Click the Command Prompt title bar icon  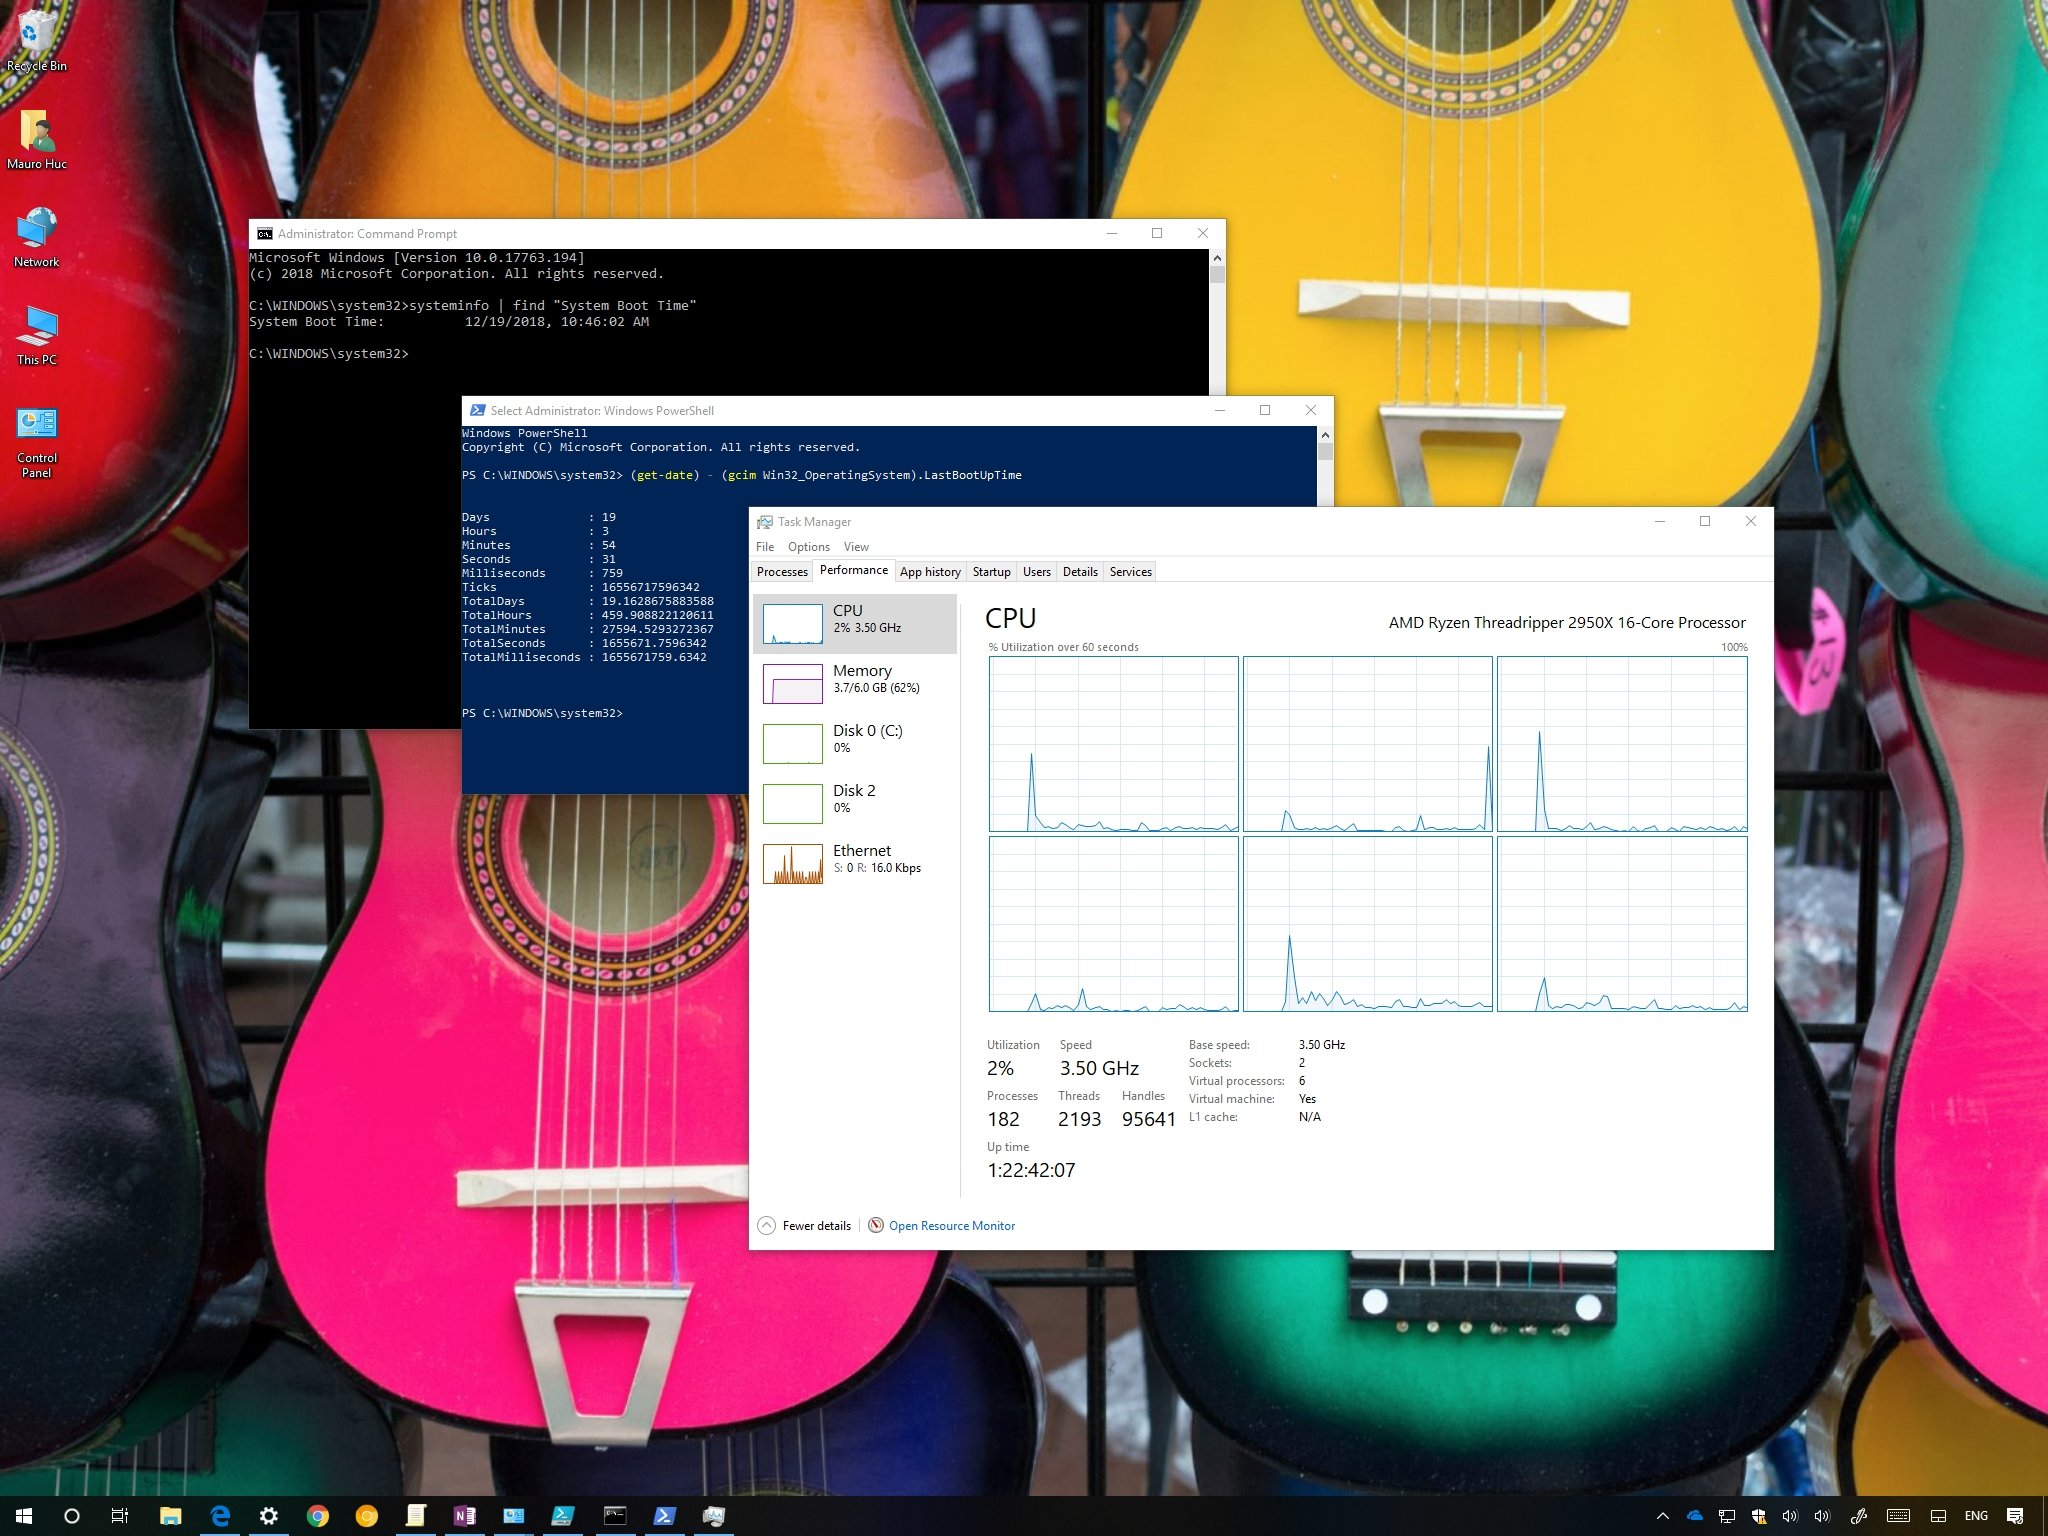coord(265,234)
